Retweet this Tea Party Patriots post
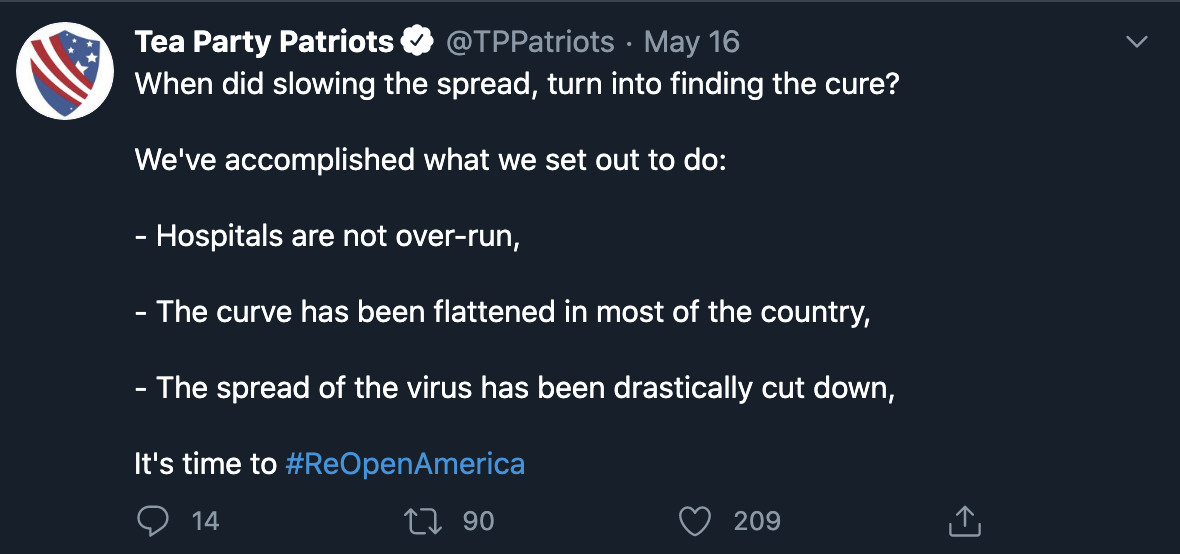Screen dimensions: 1180x554 (423, 521)
